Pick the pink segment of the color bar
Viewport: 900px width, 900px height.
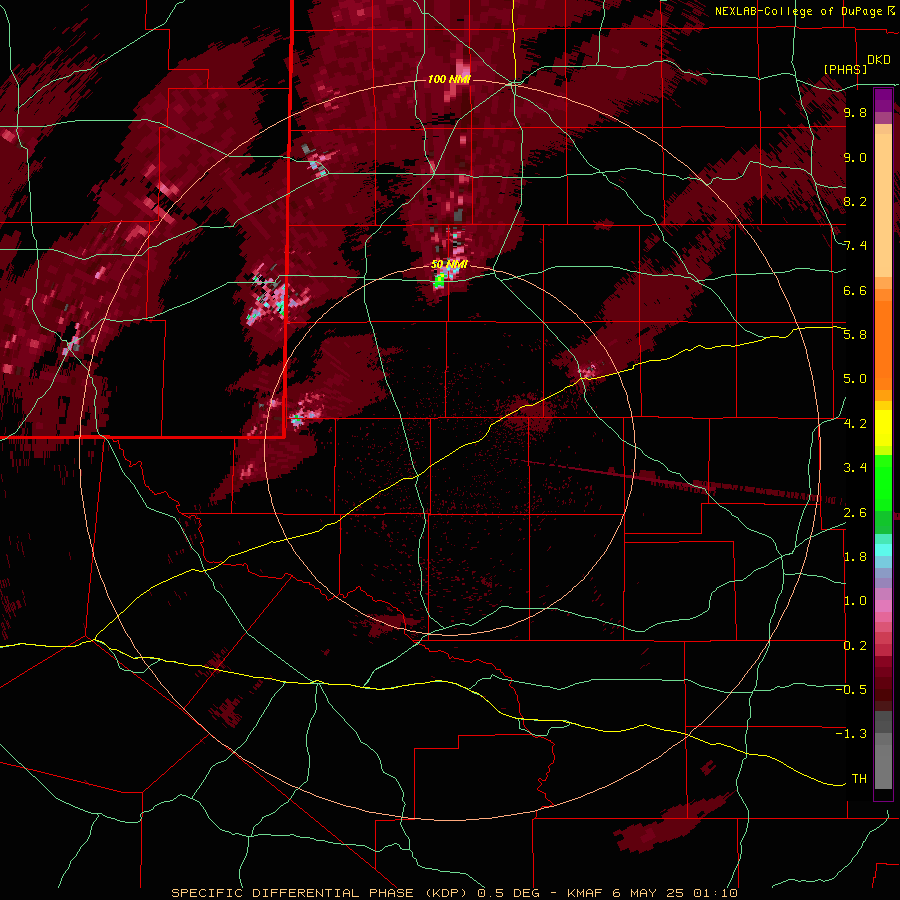click(883, 606)
